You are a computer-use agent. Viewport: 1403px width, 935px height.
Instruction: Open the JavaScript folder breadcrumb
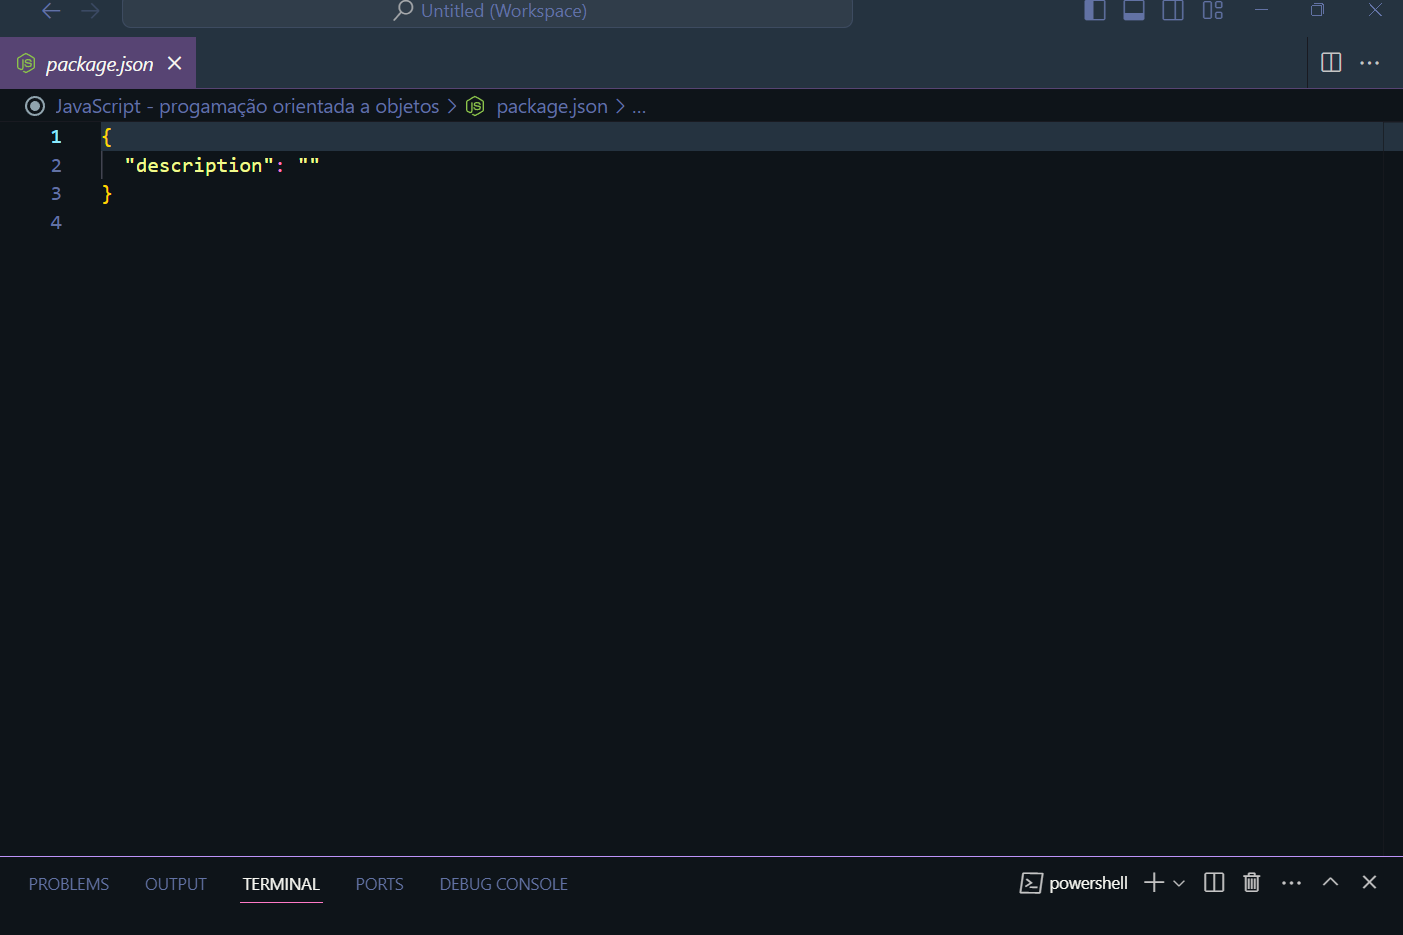(247, 106)
